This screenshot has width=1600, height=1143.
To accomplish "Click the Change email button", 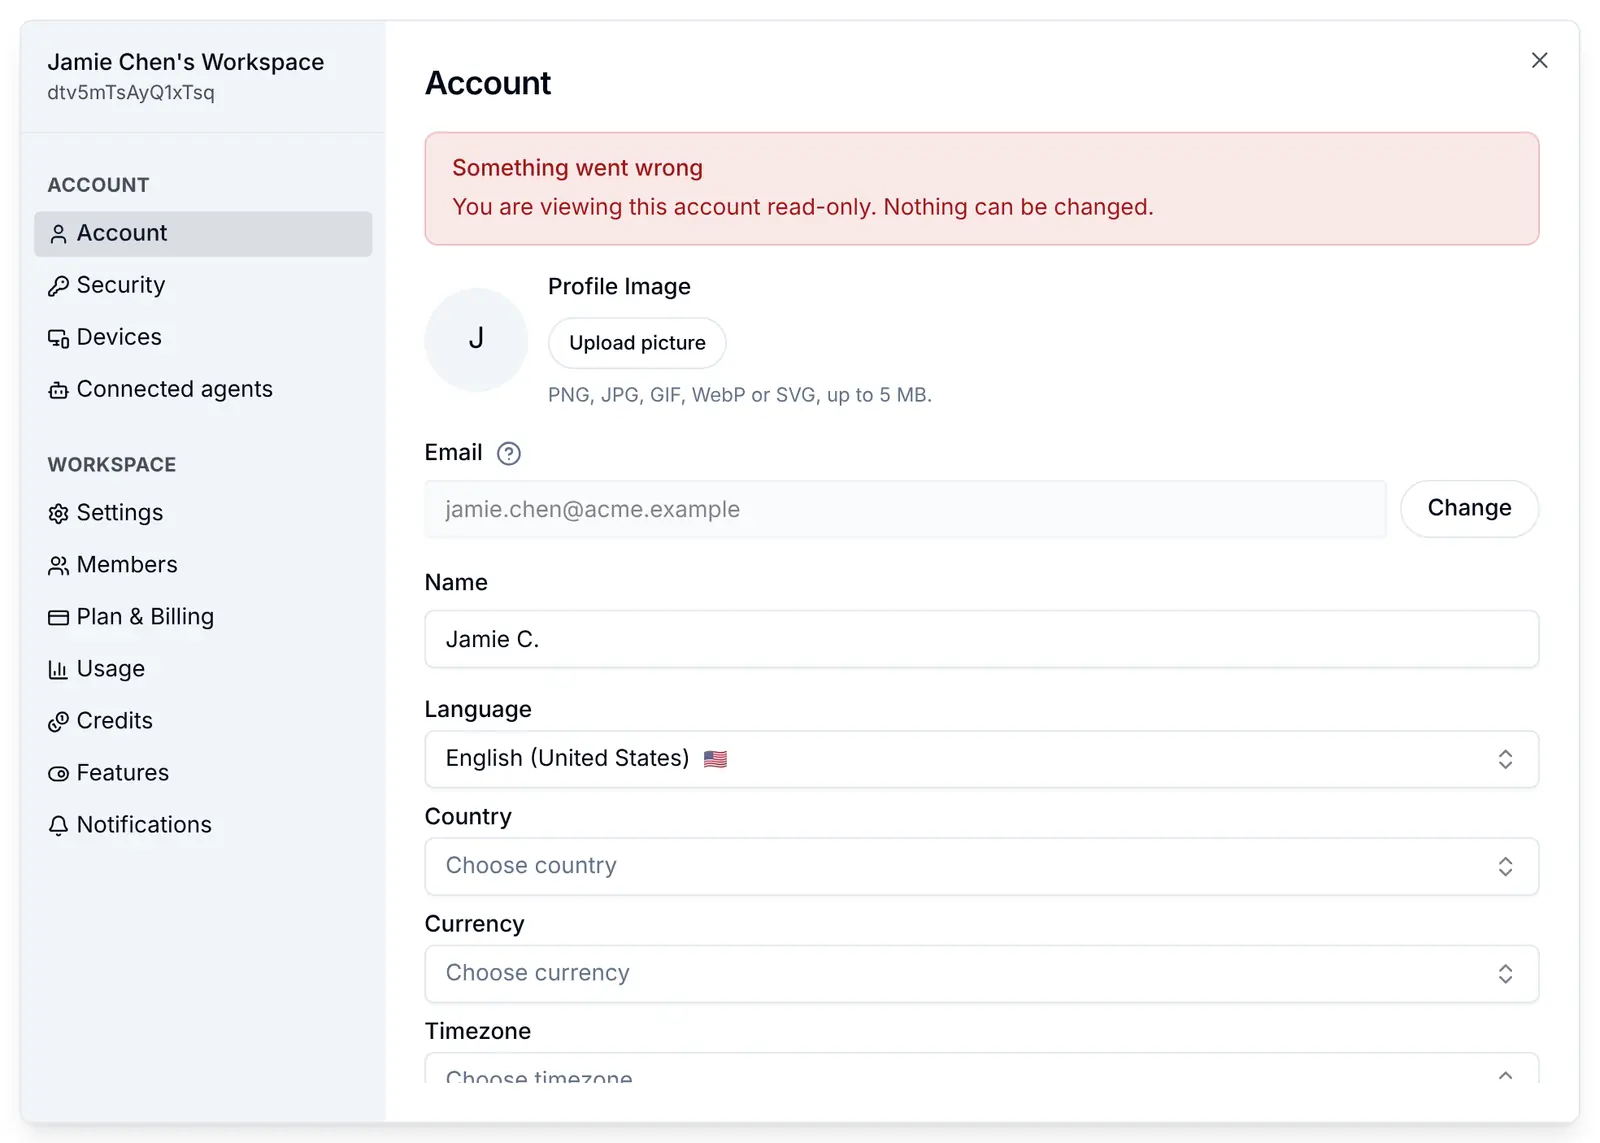I will tap(1469, 509).
